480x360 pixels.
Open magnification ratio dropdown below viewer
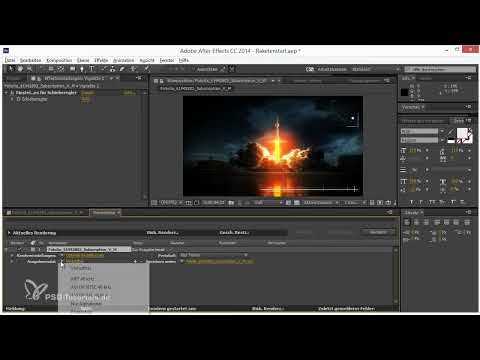[x=172, y=203]
